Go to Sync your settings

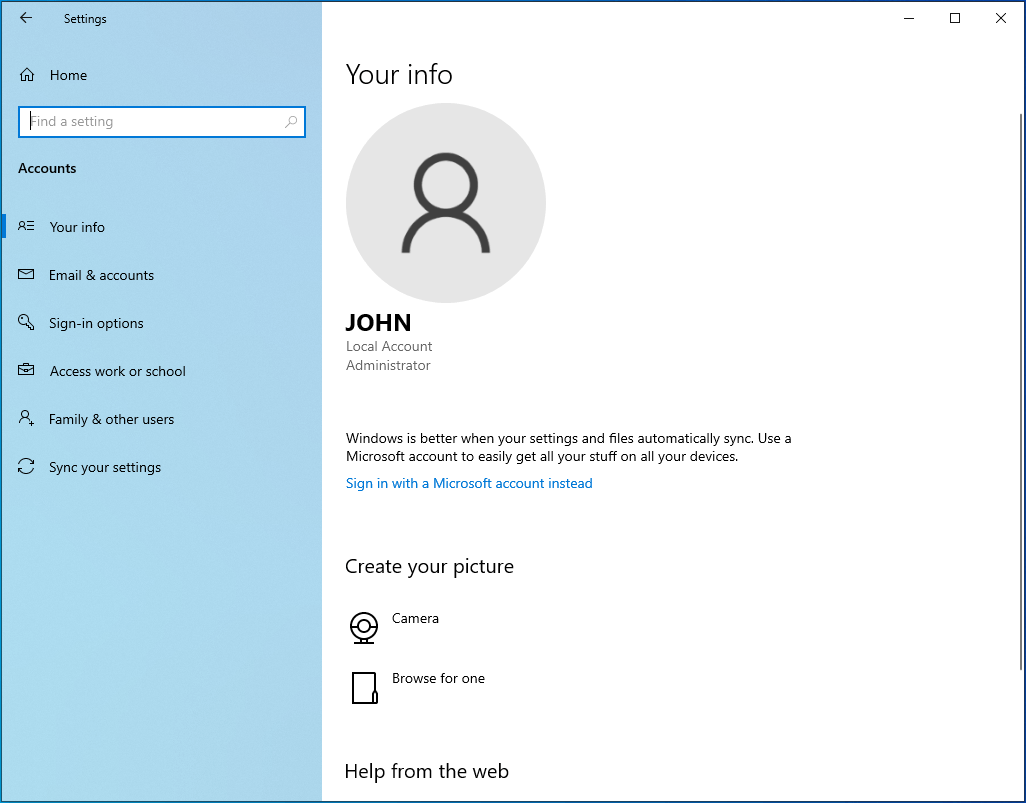pos(104,467)
